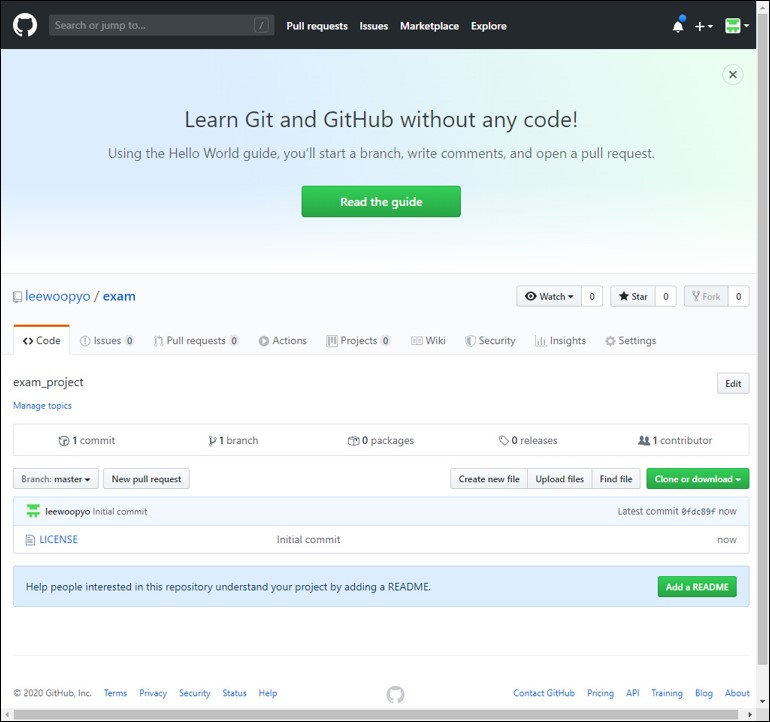Image resolution: width=770 pixels, height=722 pixels.
Task: View the forks count next to Fork
Action: click(738, 296)
